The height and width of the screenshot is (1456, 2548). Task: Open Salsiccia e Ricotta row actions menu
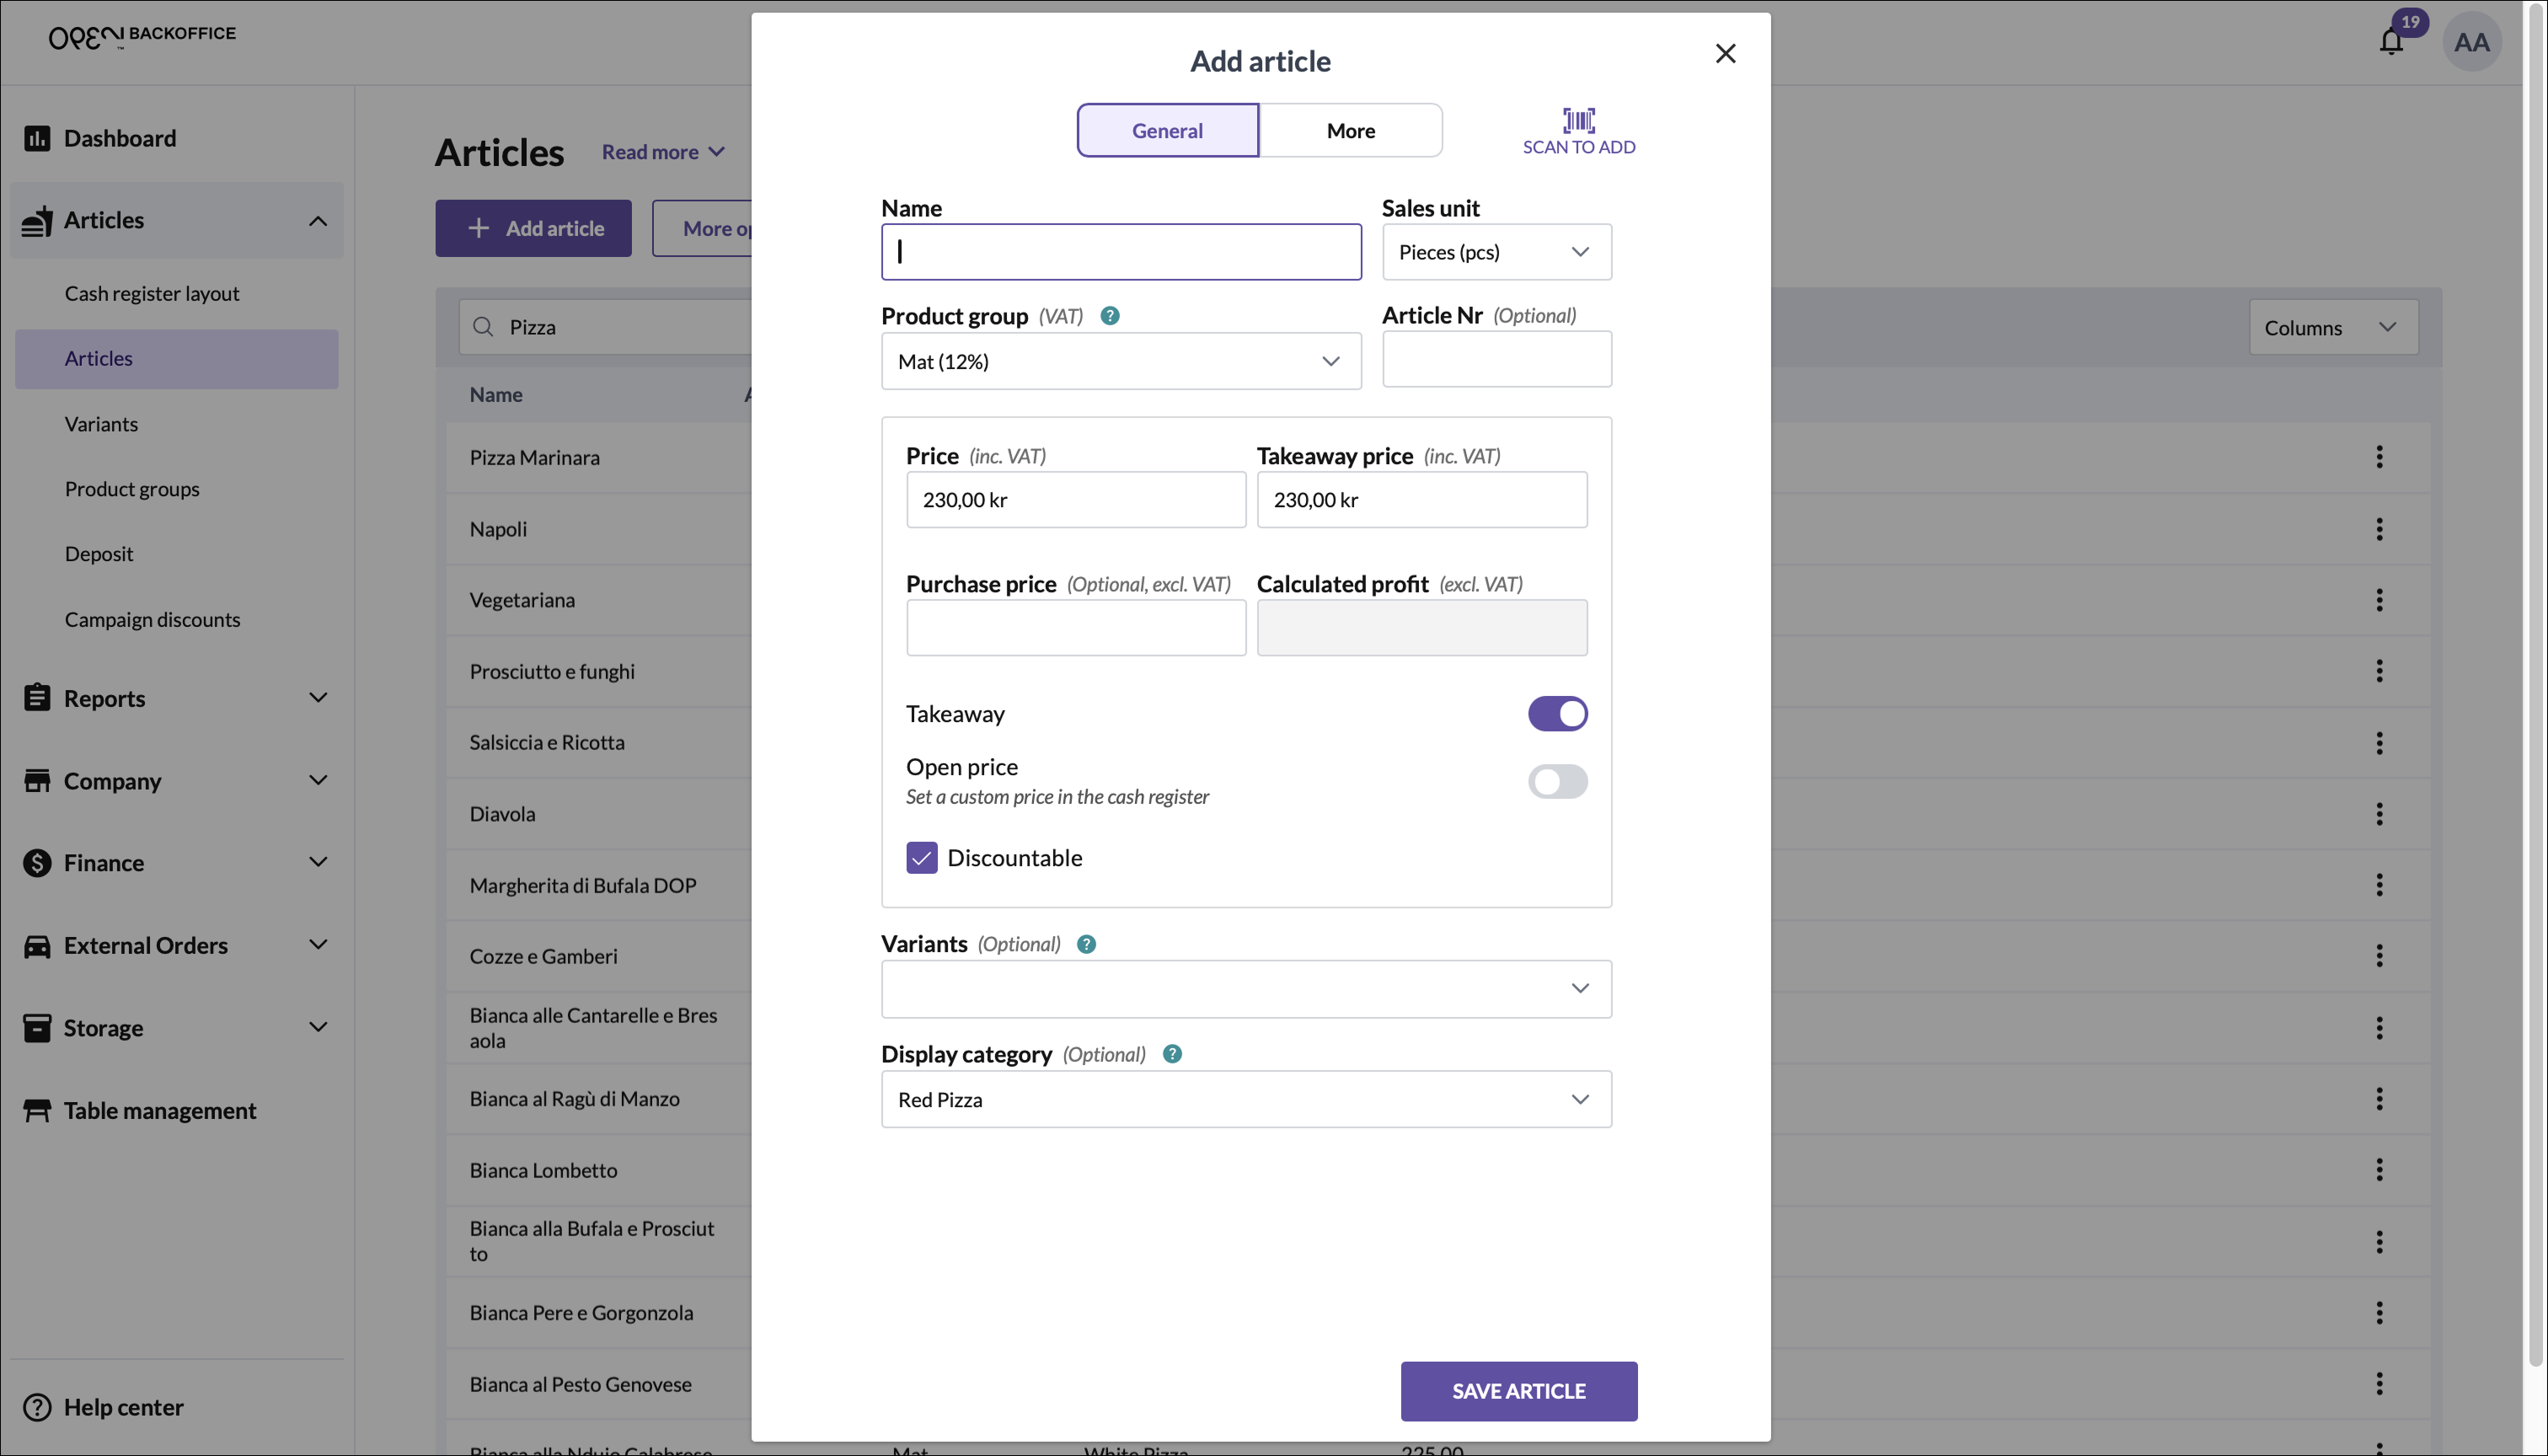(x=2379, y=743)
